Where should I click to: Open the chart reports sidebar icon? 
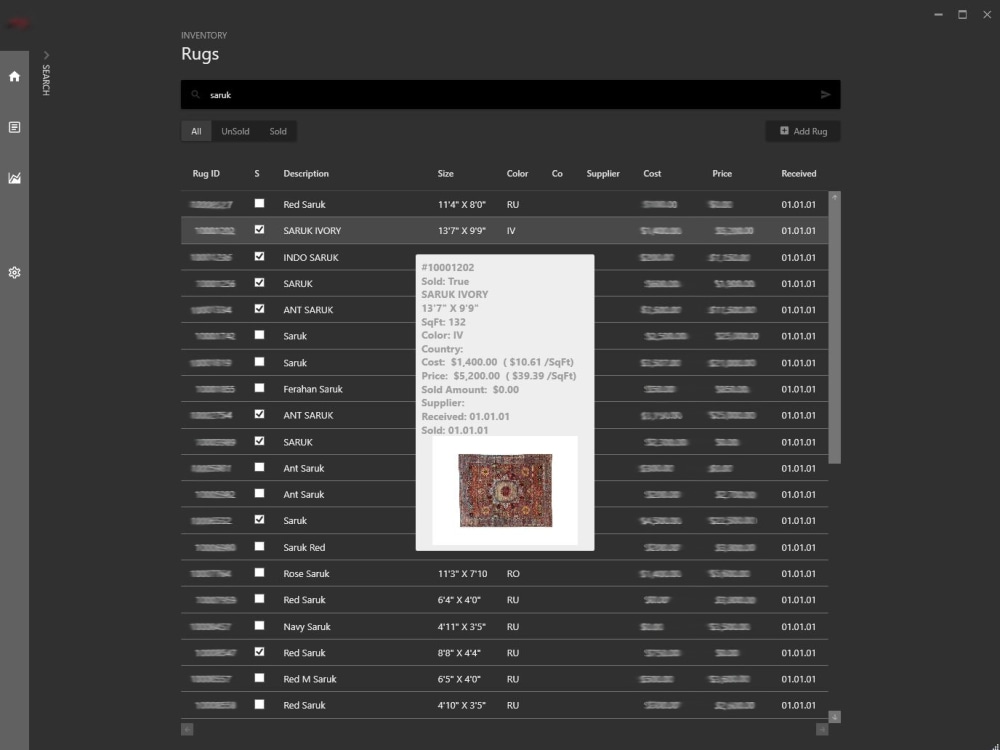click(x=14, y=178)
